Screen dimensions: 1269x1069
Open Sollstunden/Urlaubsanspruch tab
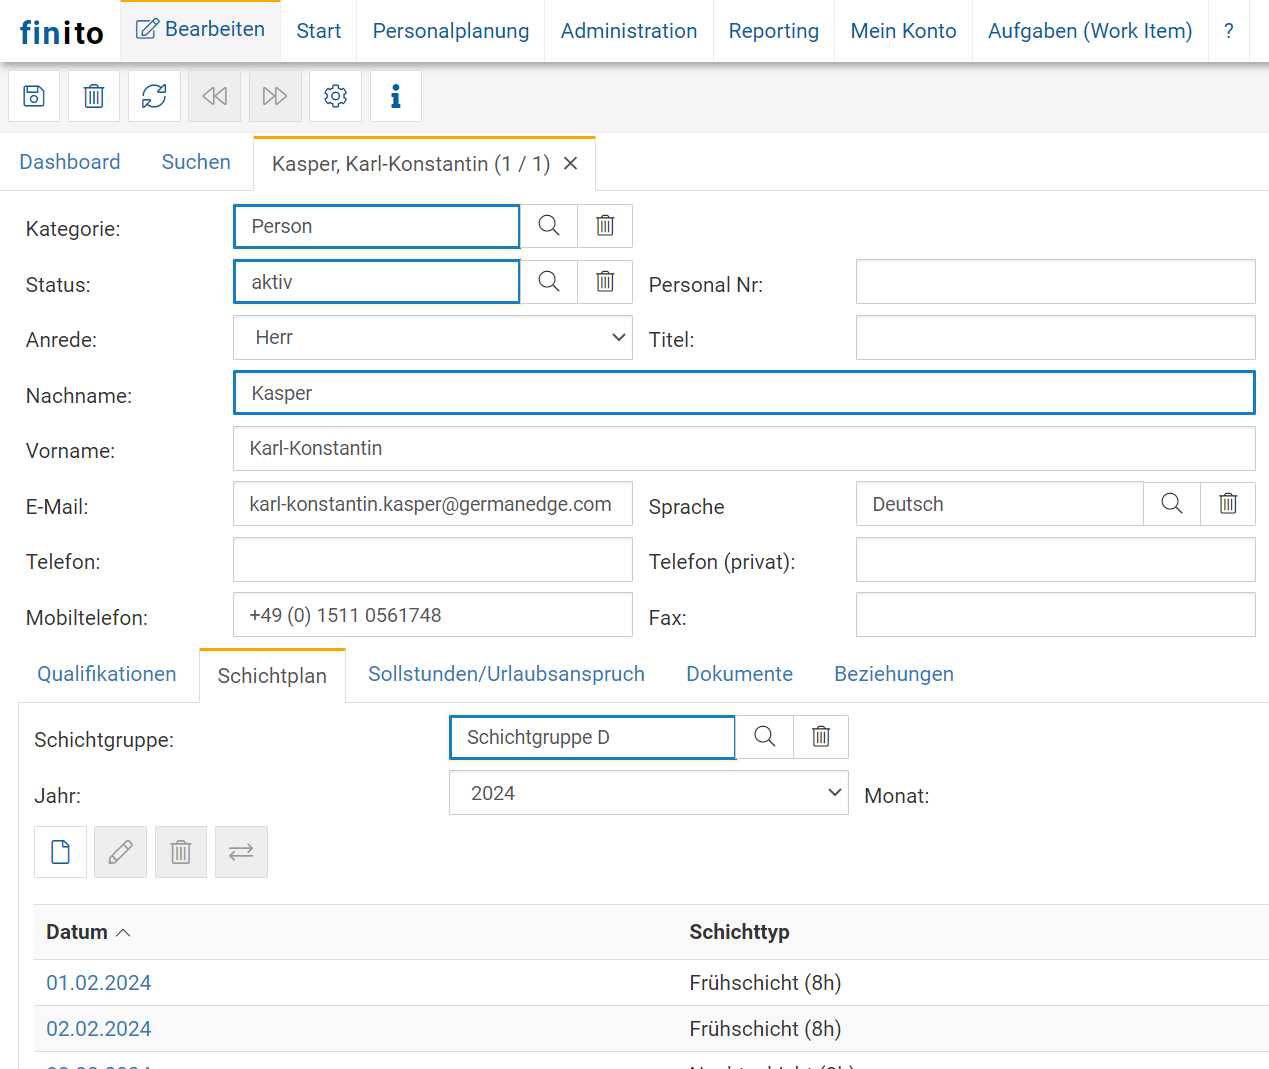[506, 674]
